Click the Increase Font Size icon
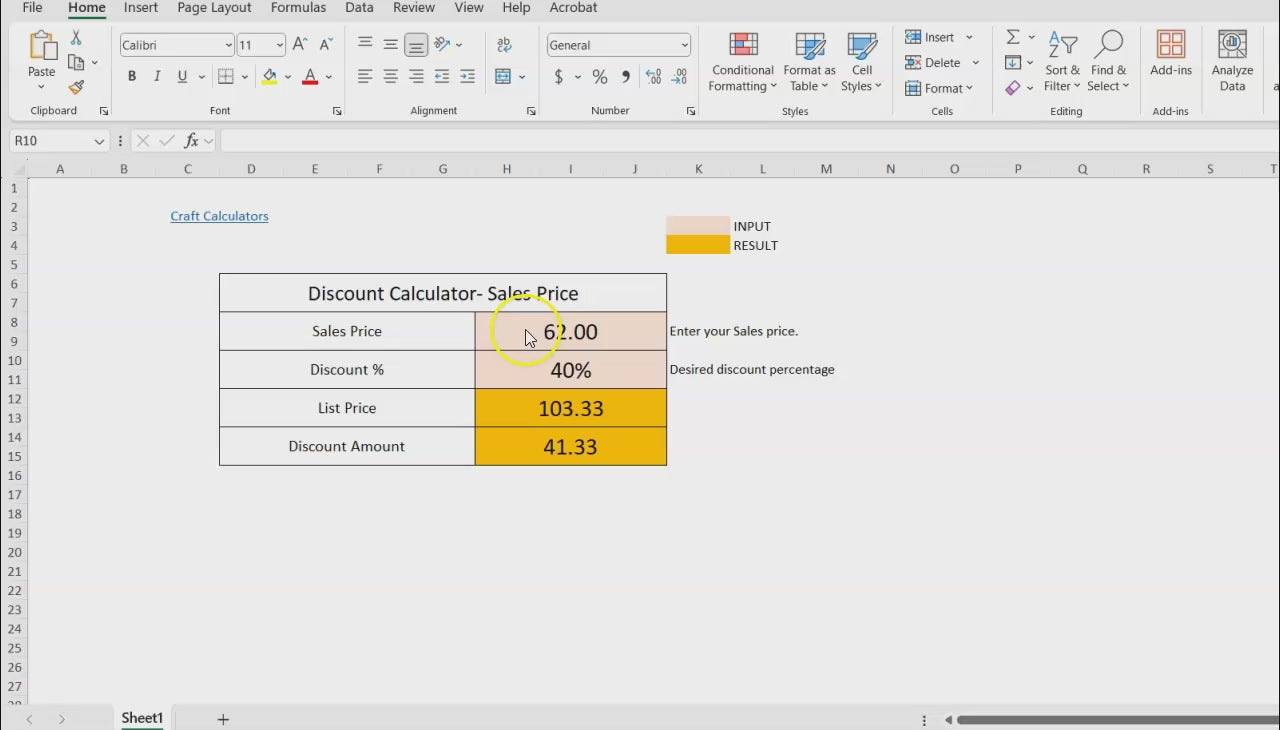This screenshot has height=730, width=1280. (300, 45)
